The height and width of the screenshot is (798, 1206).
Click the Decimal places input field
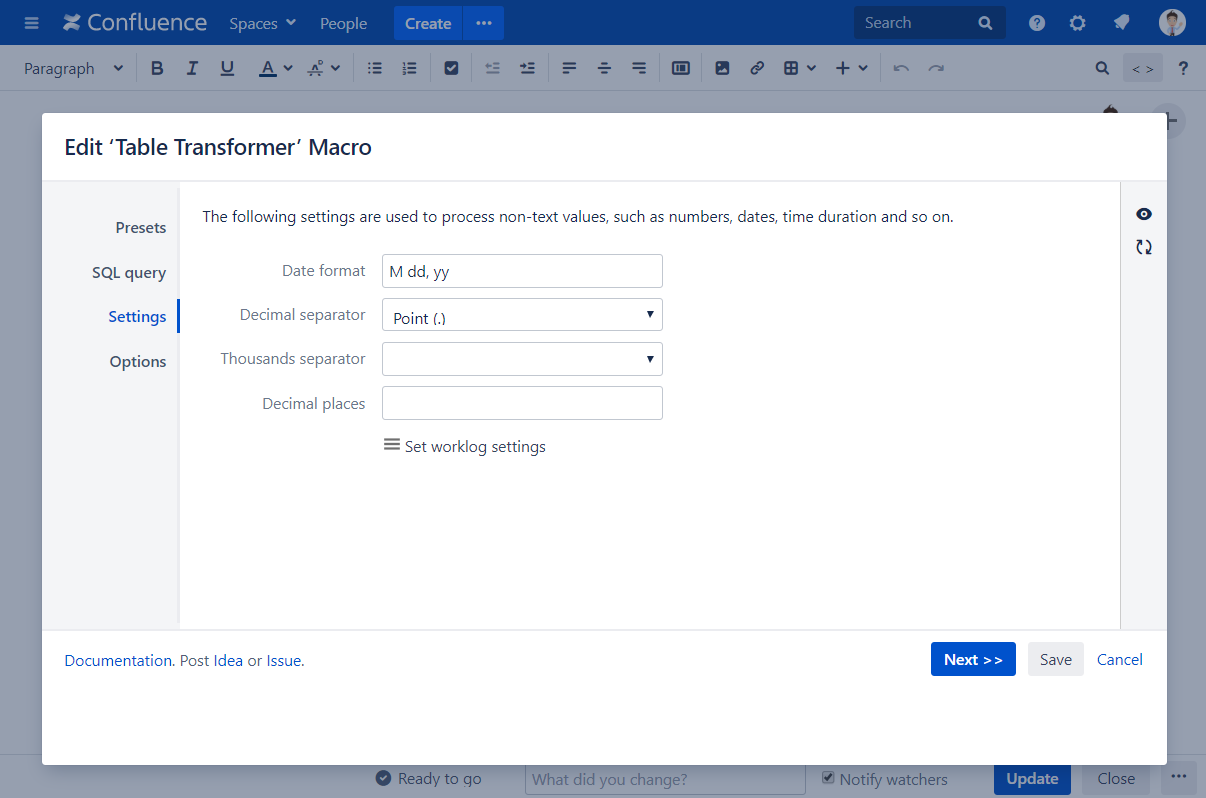(522, 403)
